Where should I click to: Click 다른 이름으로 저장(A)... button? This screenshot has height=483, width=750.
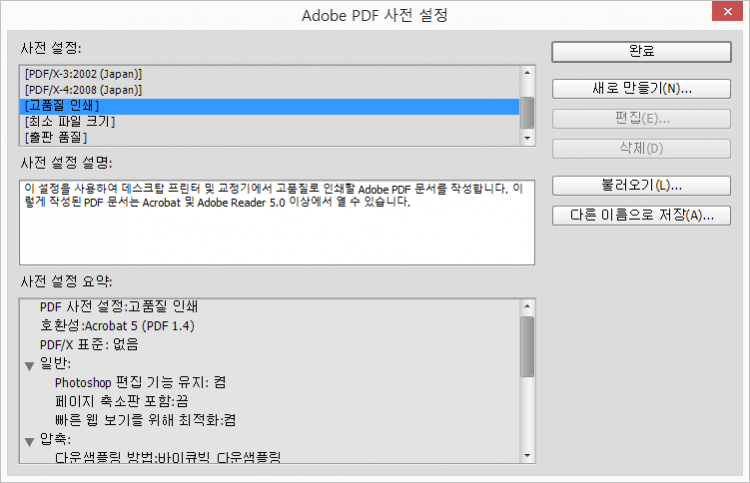[x=641, y=216]
